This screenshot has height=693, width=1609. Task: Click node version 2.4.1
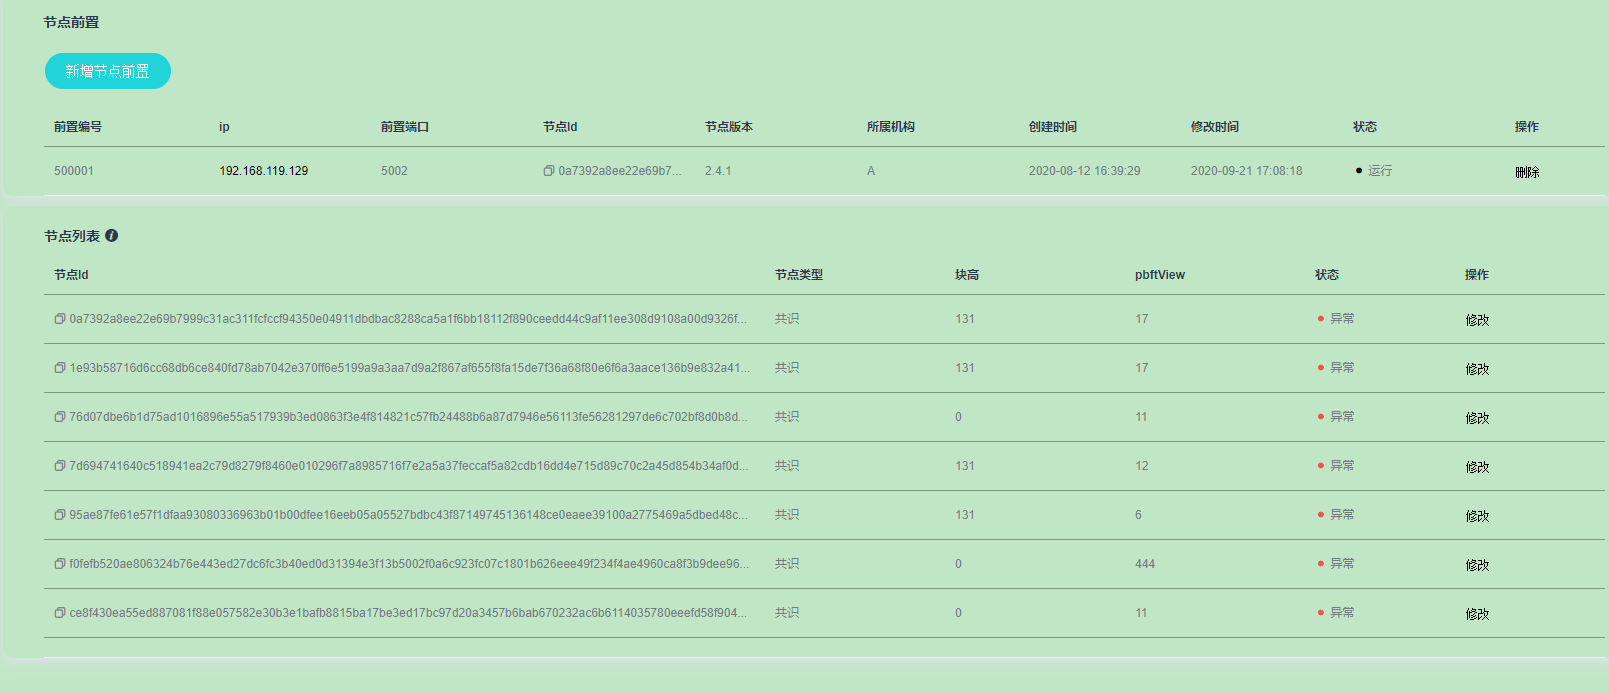pos(718,171)
